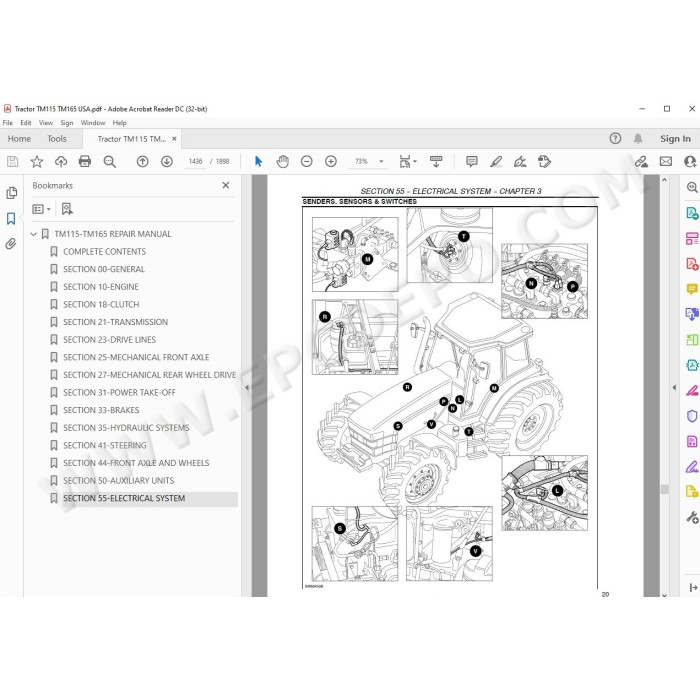The height and width of the screenshot is (700, 700).
Task: Select the arrow selection tool
Action: 258,162
